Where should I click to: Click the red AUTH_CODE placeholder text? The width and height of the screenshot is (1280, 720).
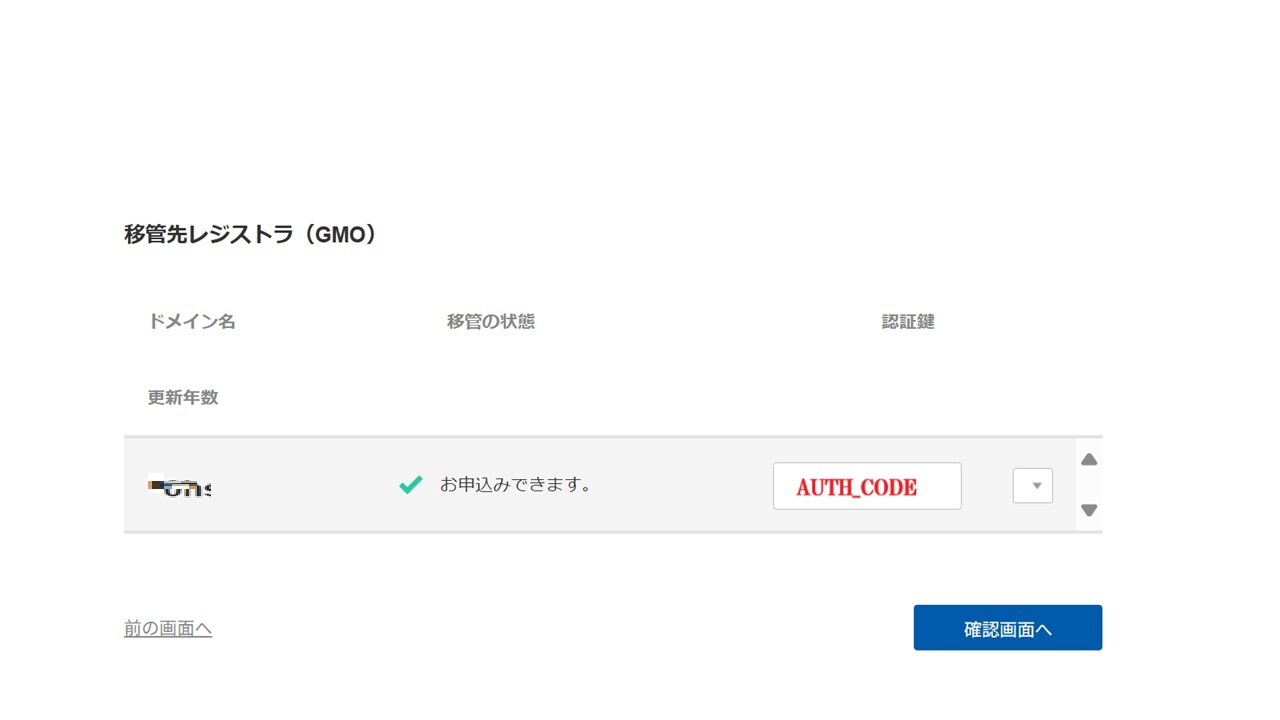coord(857,487)
